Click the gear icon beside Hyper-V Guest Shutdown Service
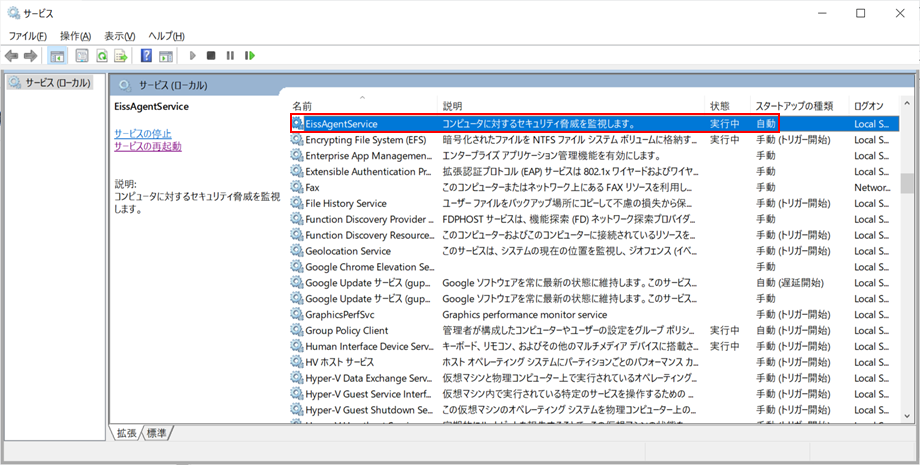 297,409
